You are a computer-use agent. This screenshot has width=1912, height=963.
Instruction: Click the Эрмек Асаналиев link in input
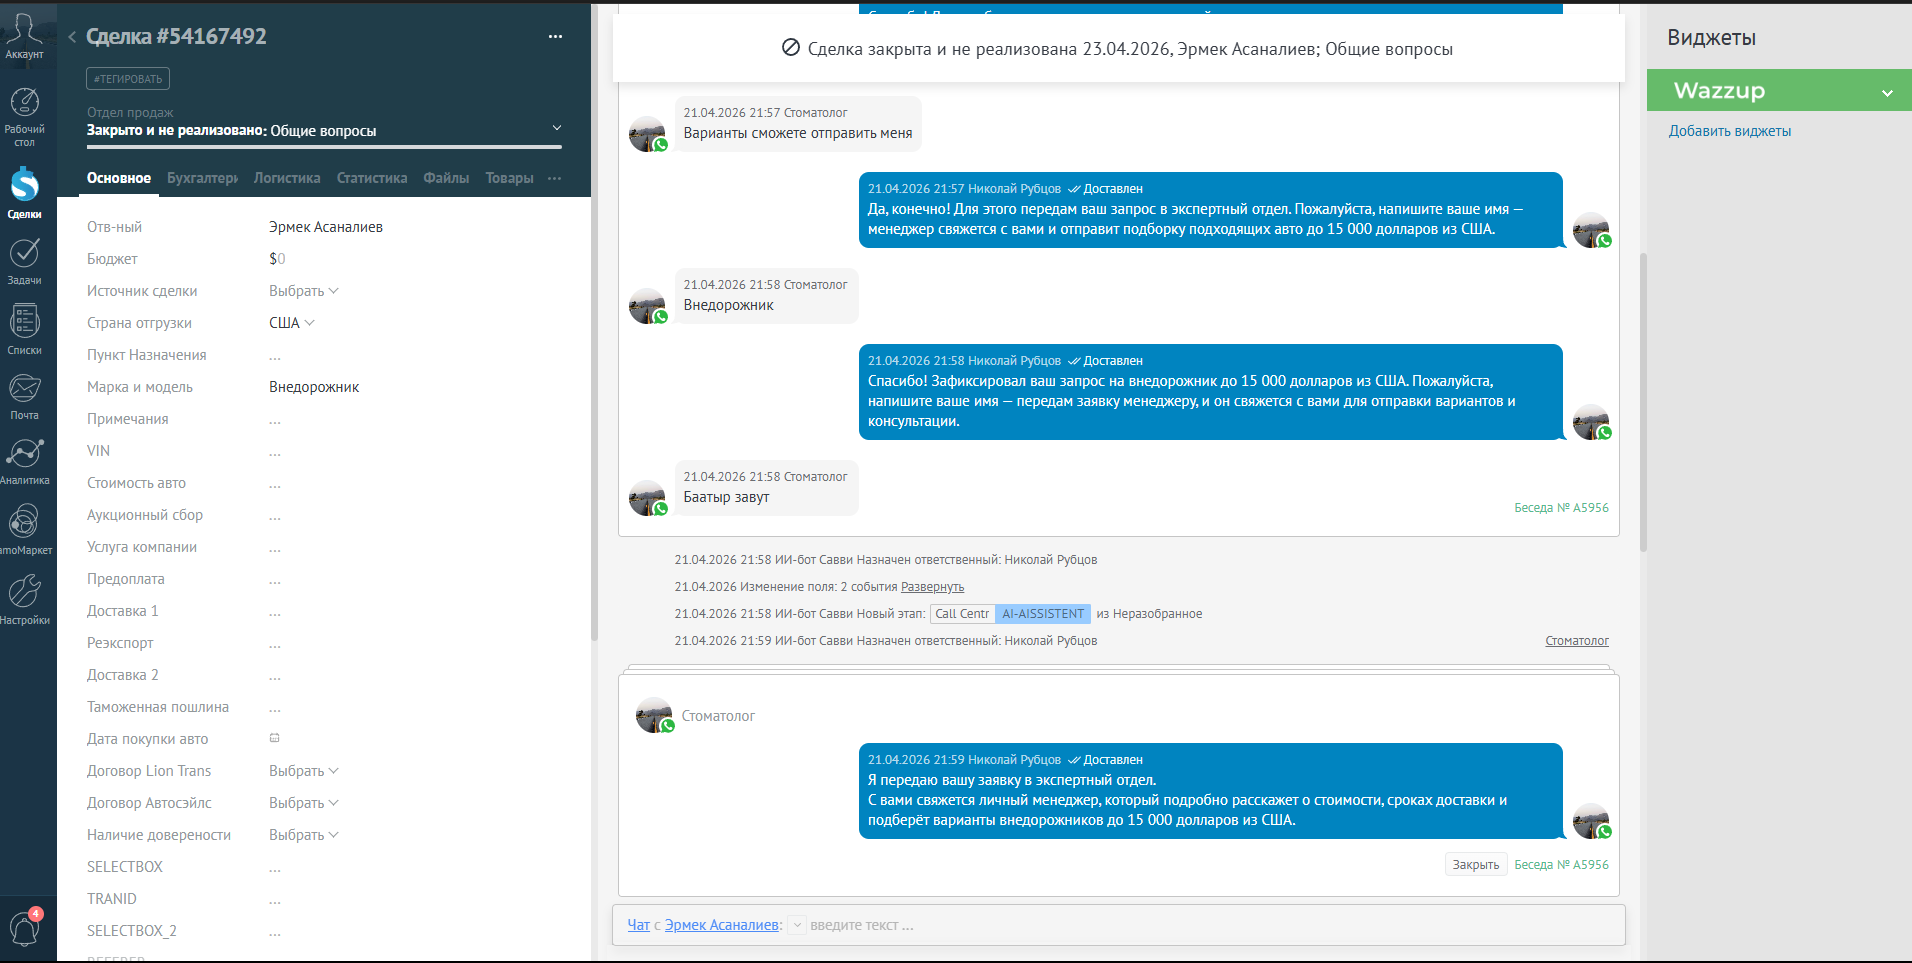click(x=721, y=925)
